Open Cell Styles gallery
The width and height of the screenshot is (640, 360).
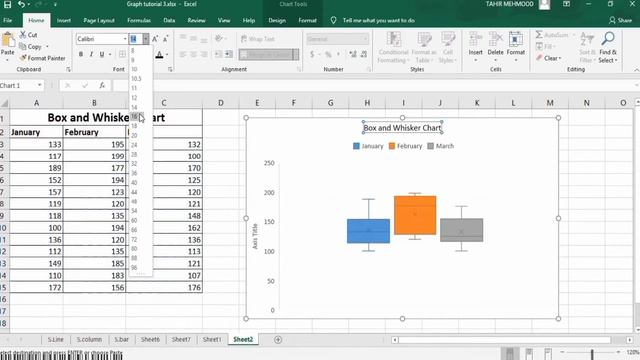(448, 48)
